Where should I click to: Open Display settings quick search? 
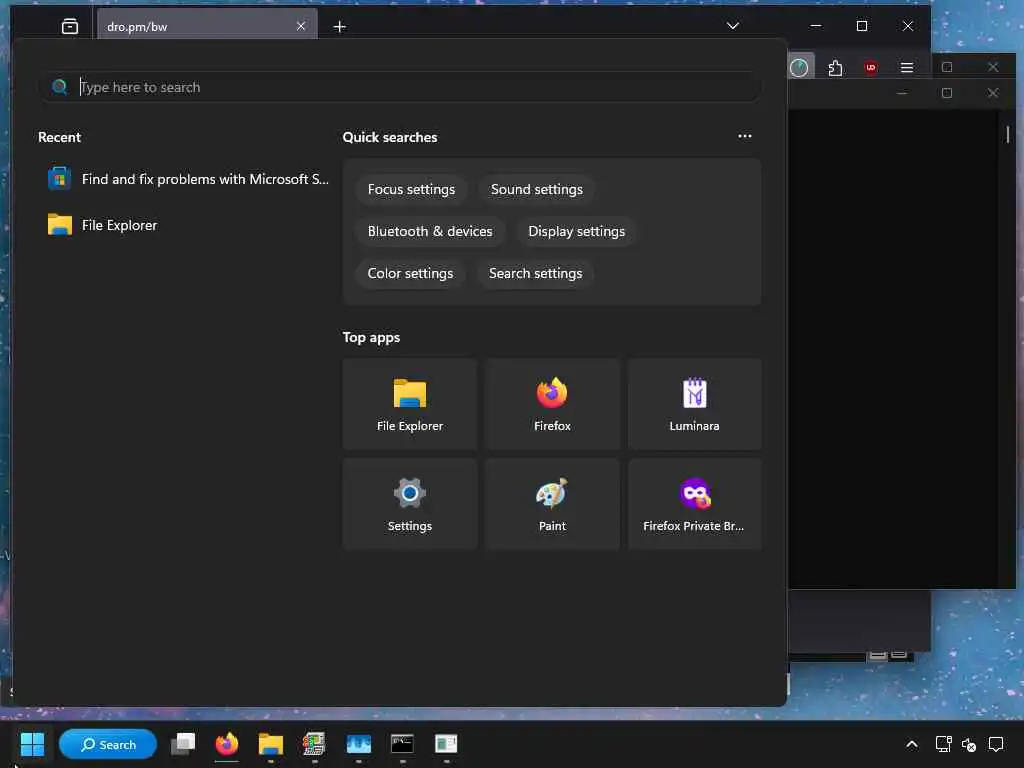[x=577, y=231]
